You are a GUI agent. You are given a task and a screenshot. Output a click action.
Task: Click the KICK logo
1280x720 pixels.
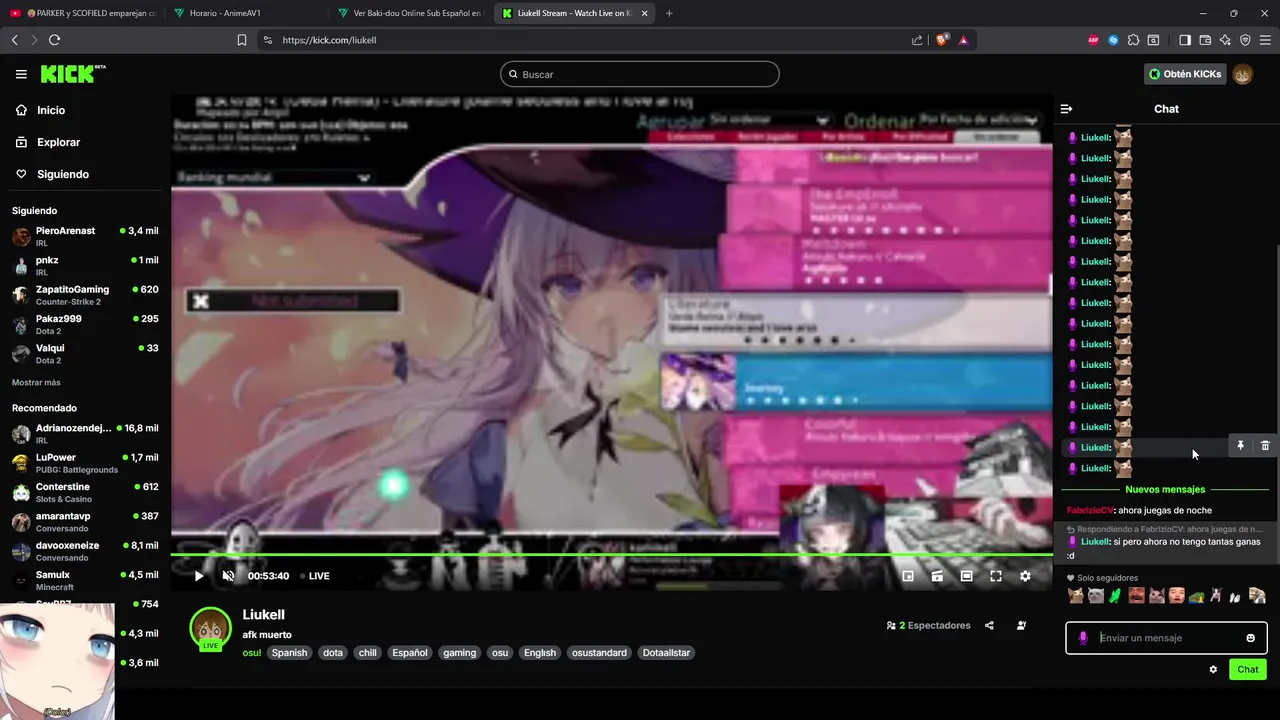pos(72,74)
